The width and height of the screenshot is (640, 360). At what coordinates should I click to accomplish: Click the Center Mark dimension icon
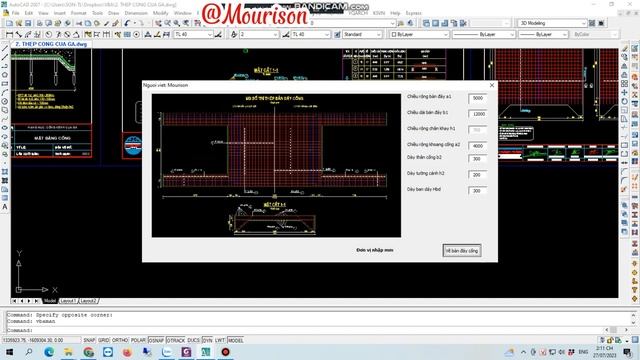coord(136,35)
